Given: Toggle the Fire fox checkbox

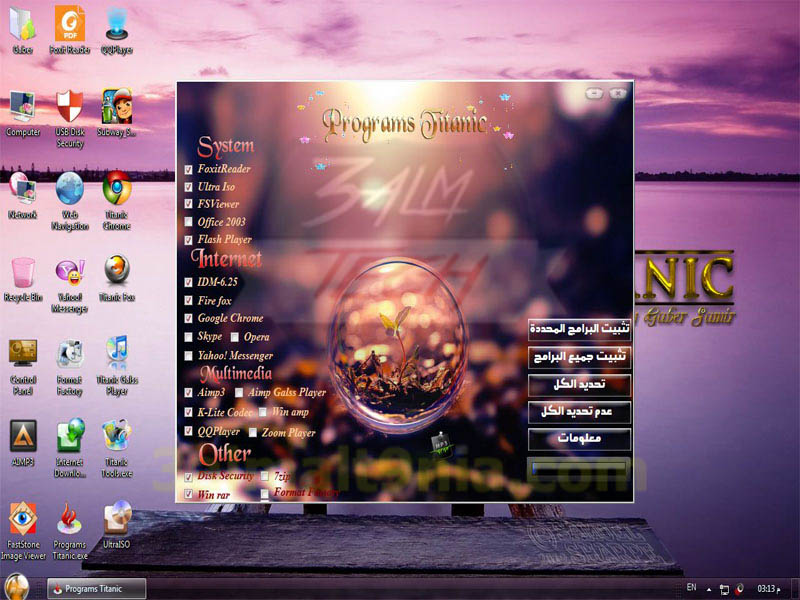Looking at the screenshot, I should [x=188, y=301].
